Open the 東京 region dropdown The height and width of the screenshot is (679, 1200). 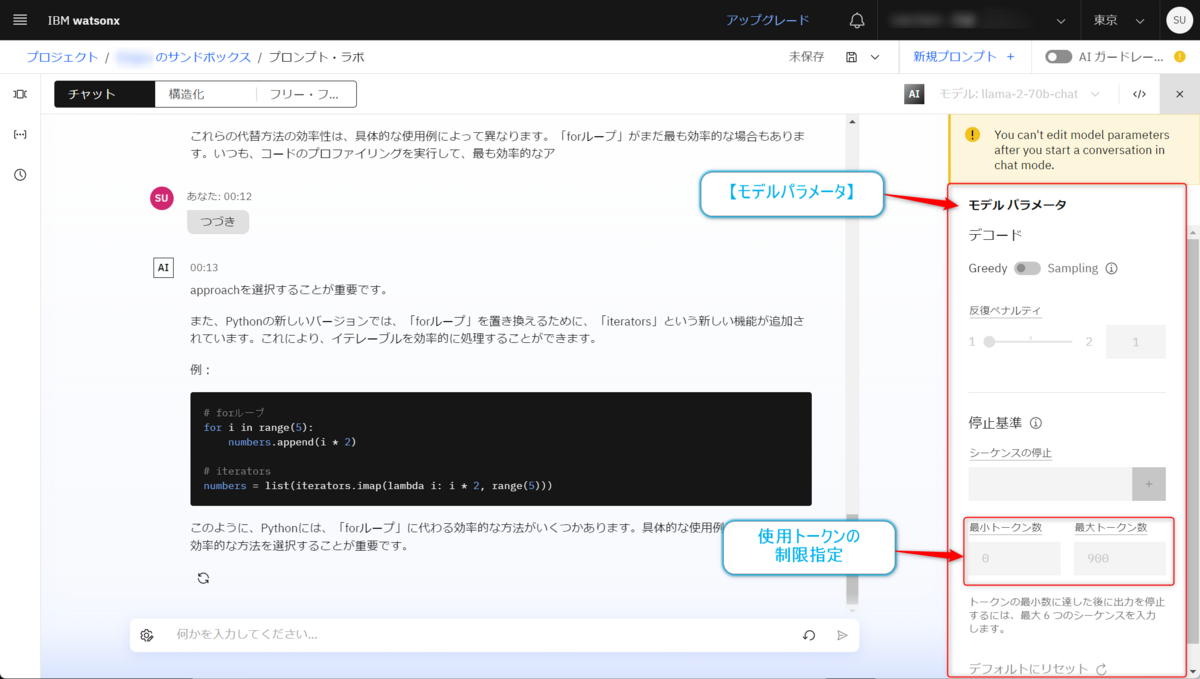[1119, 20]
